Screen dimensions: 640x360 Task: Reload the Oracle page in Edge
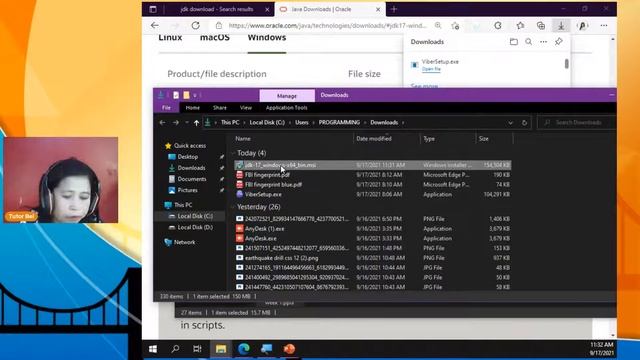click(196, 25)
